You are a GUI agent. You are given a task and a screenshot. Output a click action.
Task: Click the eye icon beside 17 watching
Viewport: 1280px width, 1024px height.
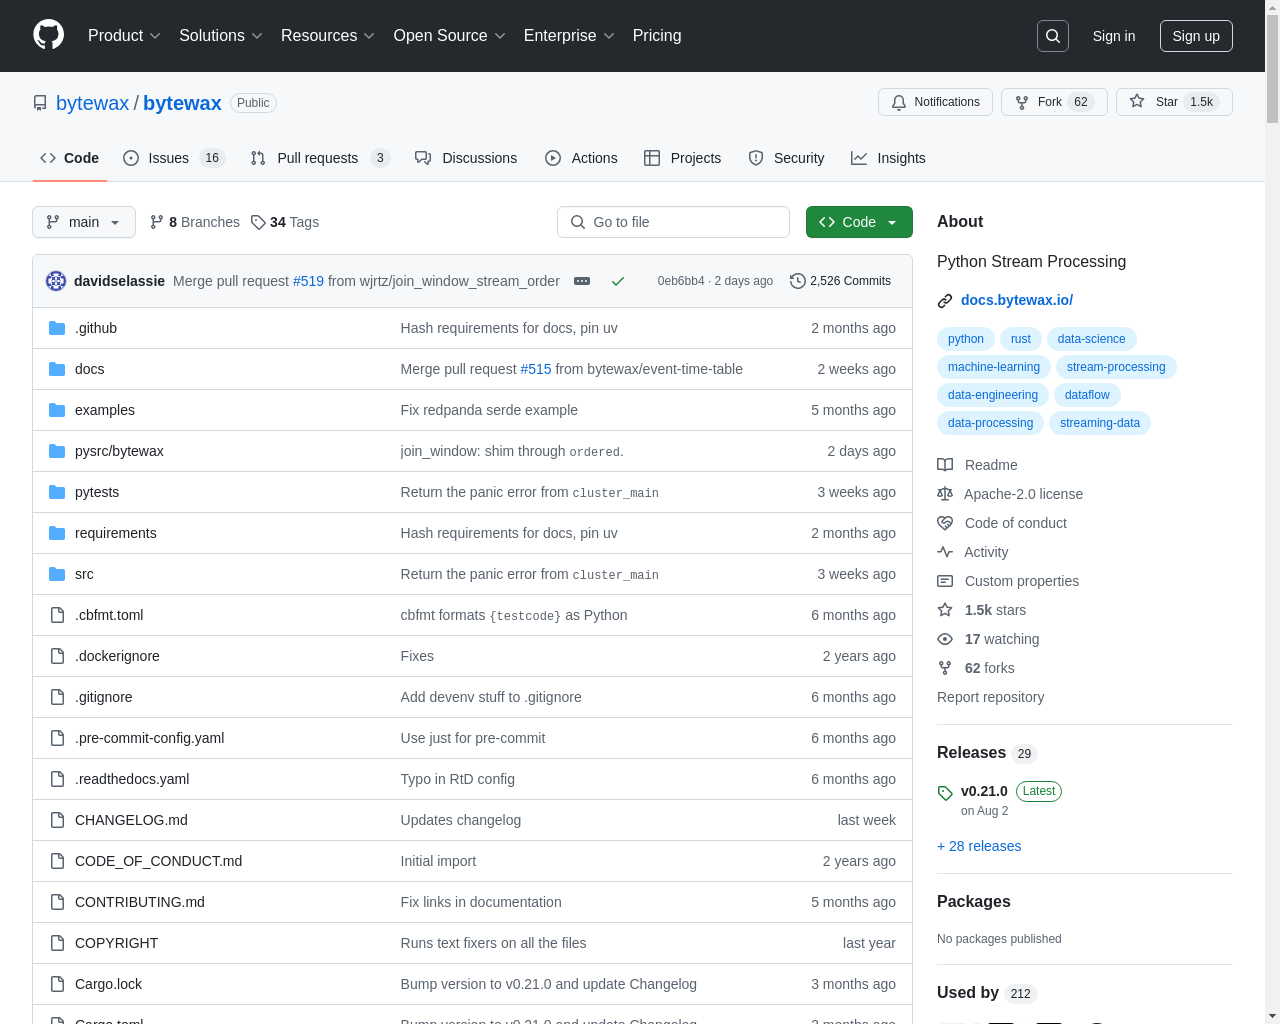pos(945,639)
